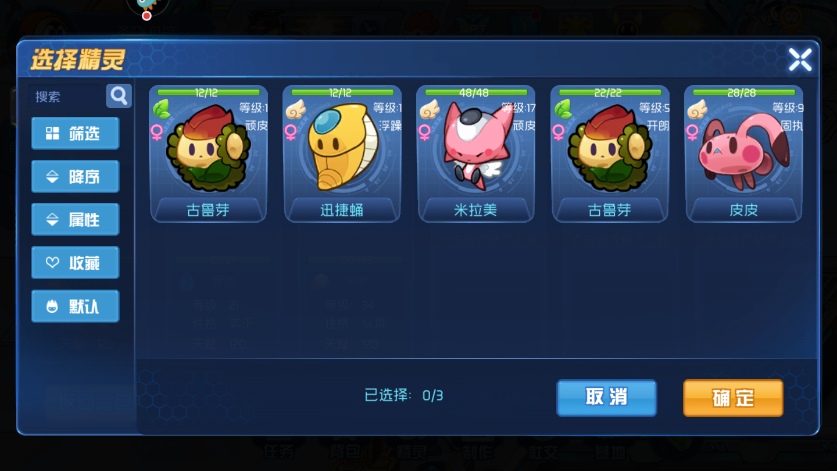Select the level 5 古雷芽 sprite card
This screenshot has width=837, height=471.
pos(610,154)
